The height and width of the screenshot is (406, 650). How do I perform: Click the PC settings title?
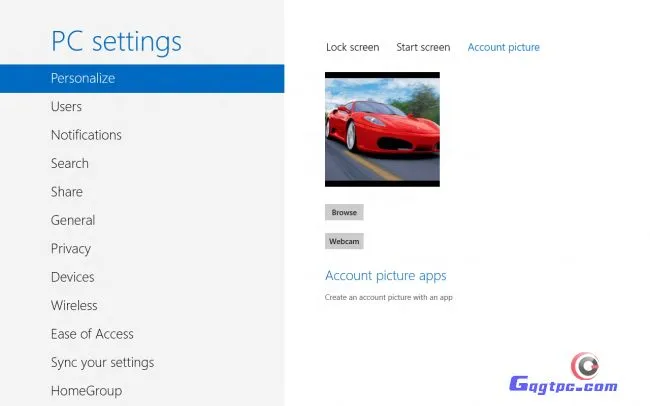coord(116,41)
